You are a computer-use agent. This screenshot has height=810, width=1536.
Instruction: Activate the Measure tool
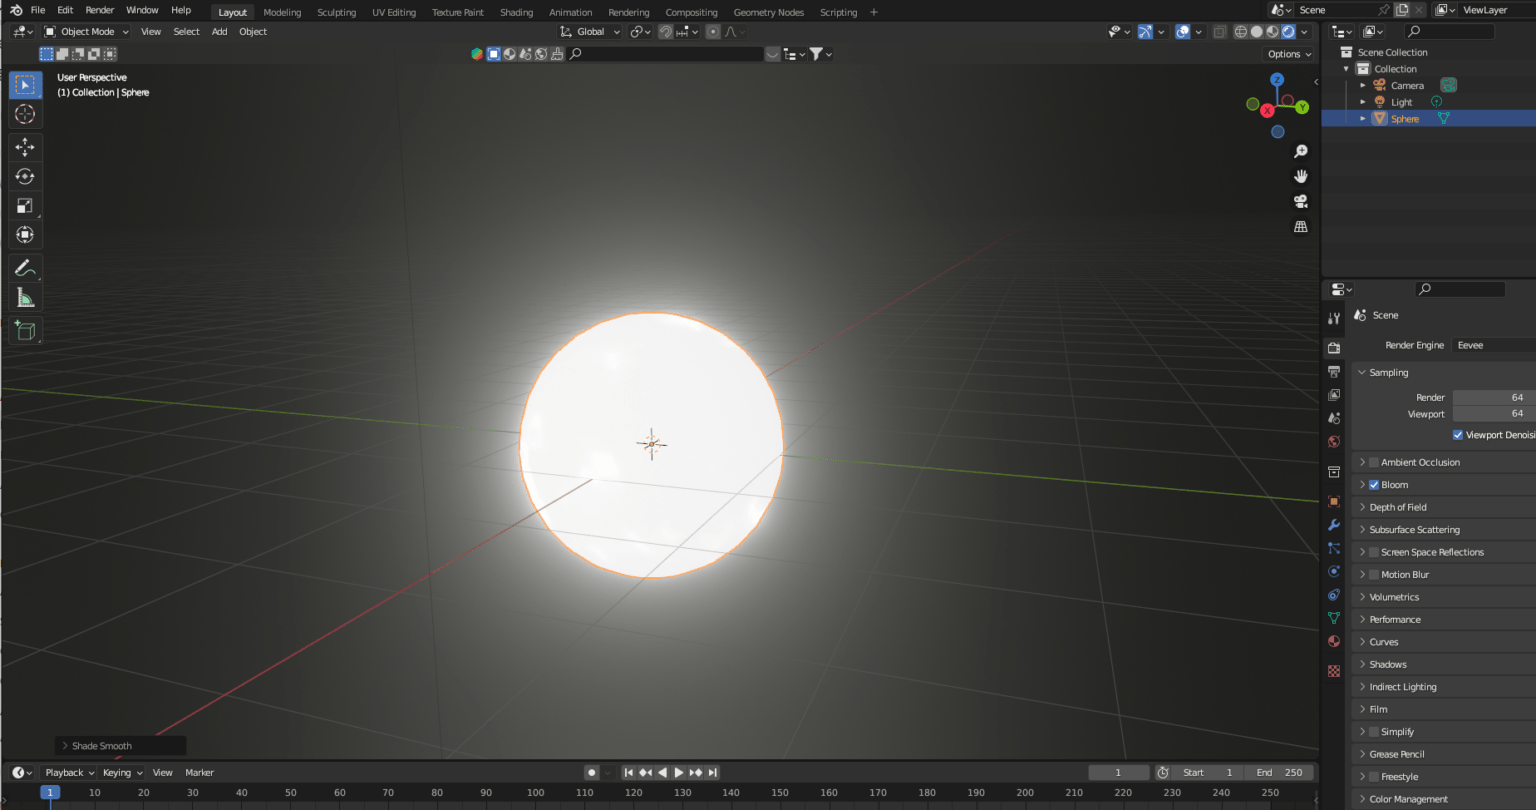point(25,297)
